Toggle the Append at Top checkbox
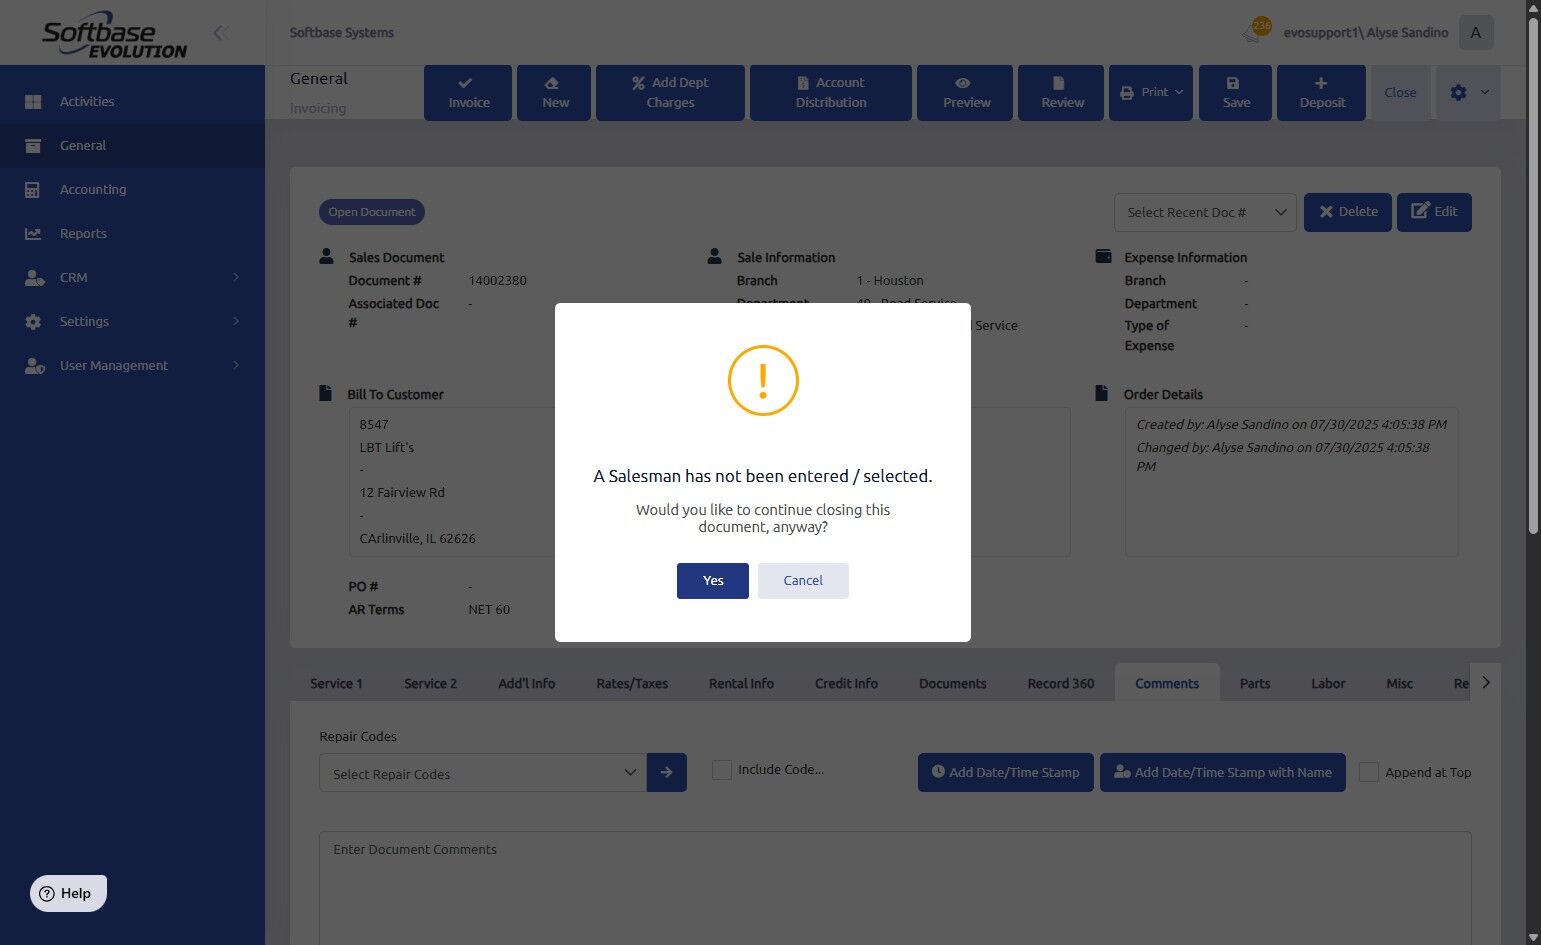This screenshot has width=1541, height=945. (x=1369, y=772)
